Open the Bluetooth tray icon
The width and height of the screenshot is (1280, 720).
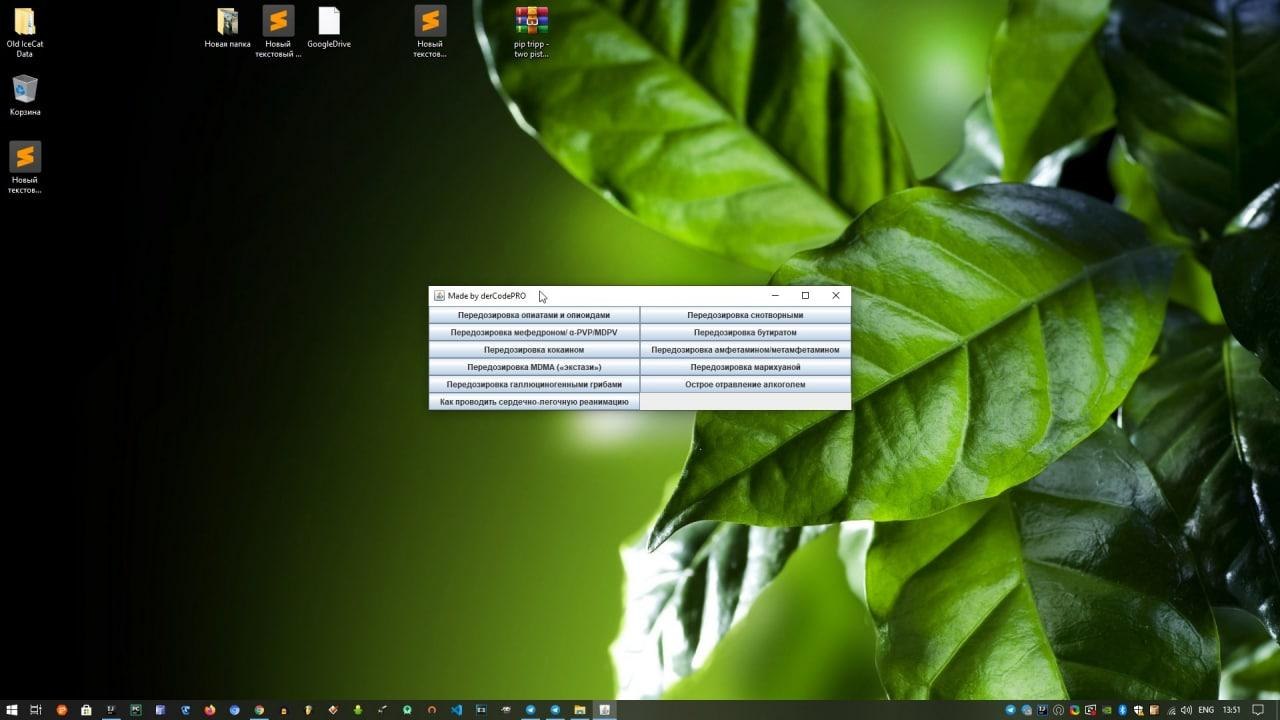pyautogui.click(x=1123, y=710)
